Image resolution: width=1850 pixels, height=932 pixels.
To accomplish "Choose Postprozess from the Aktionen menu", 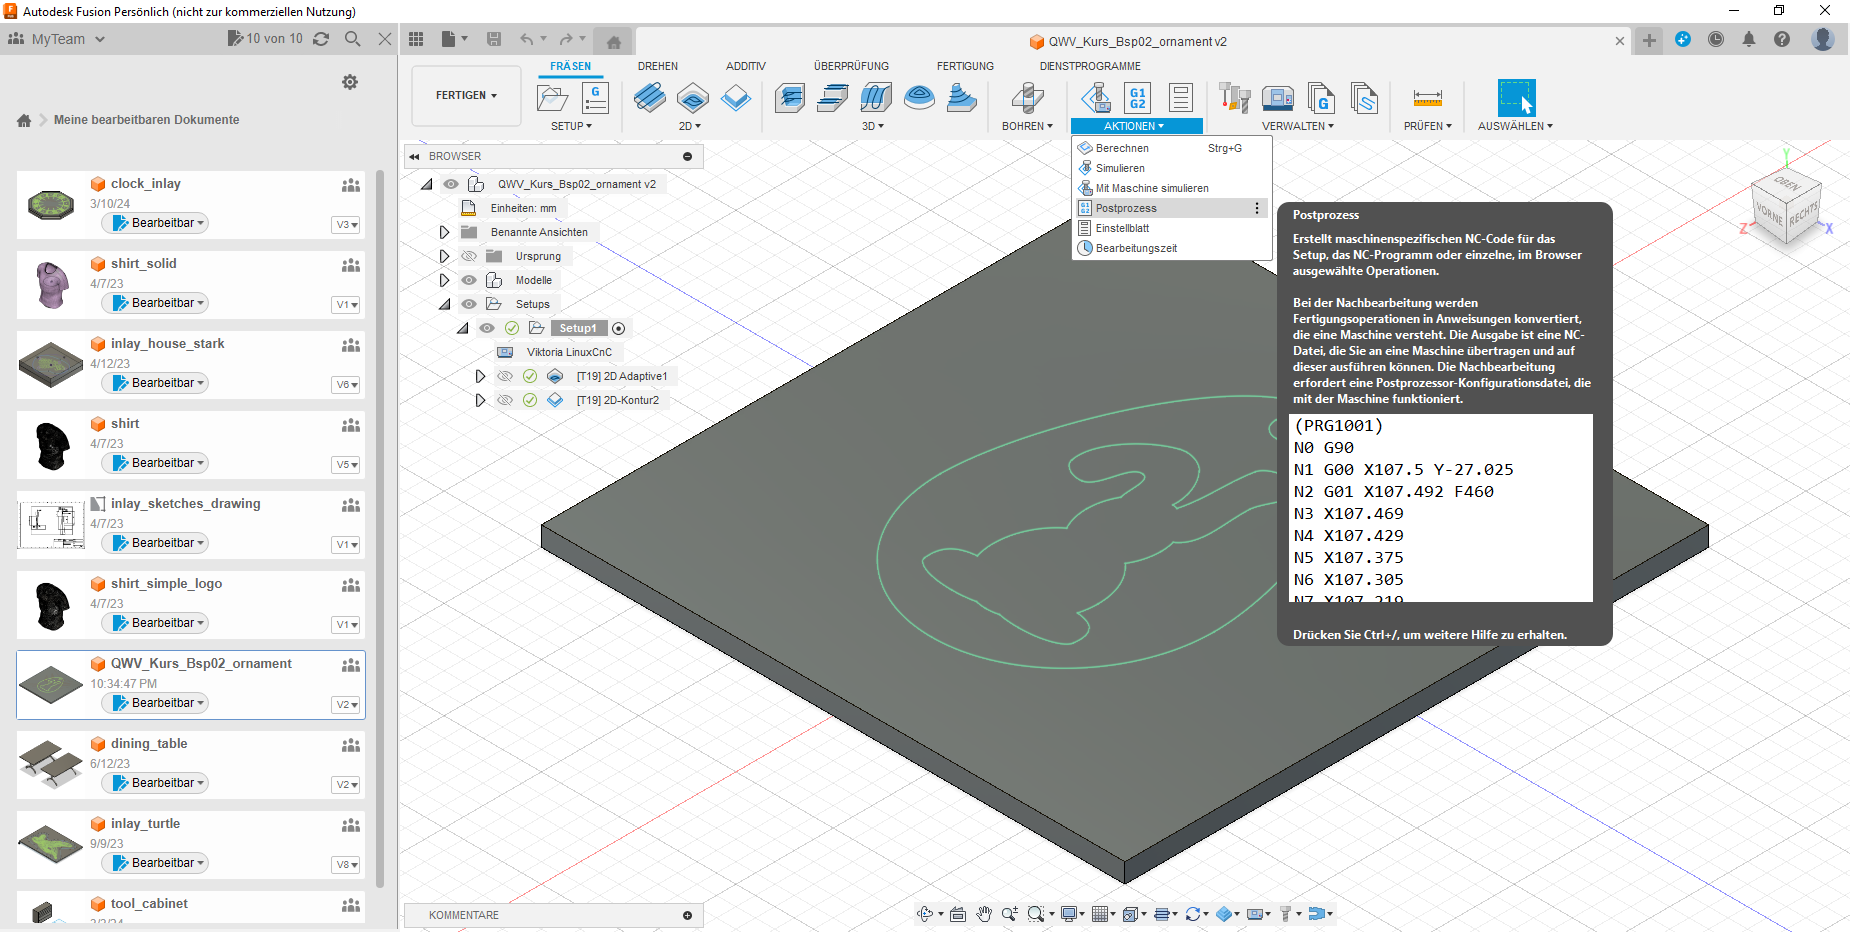I will pyautogui.click(x=1126, y=208).
